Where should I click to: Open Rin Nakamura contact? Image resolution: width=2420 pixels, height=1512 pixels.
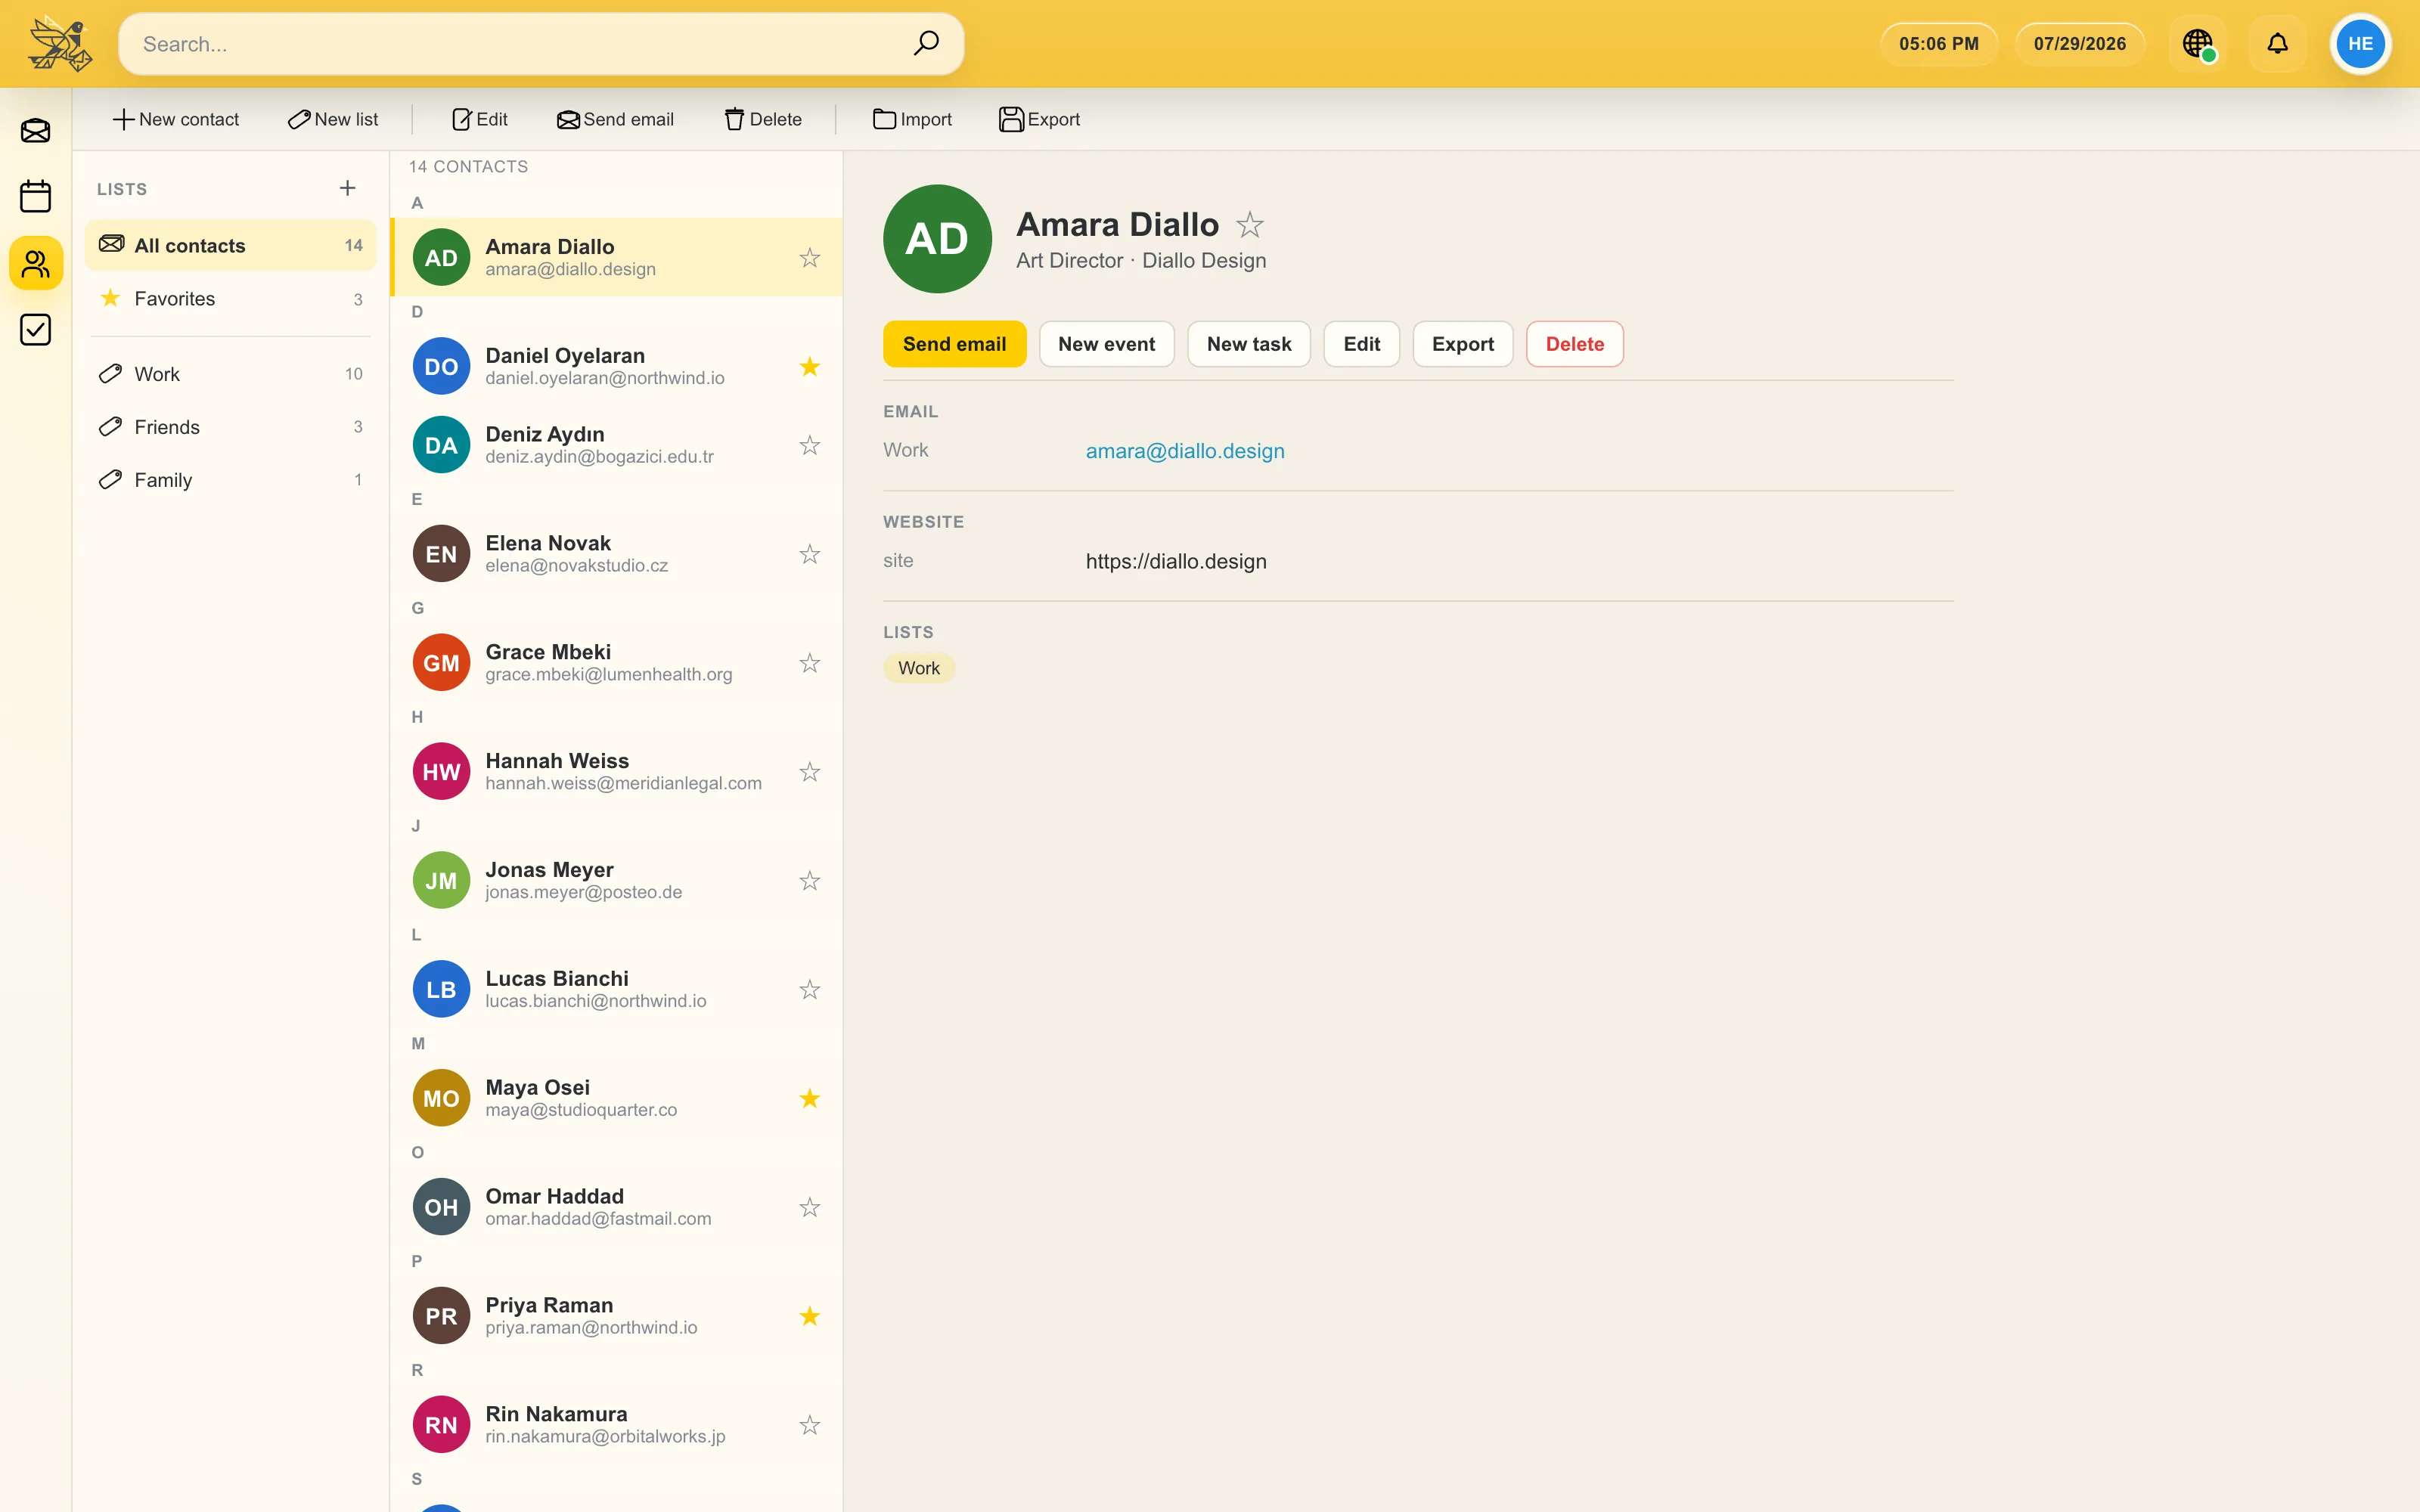617,1425
